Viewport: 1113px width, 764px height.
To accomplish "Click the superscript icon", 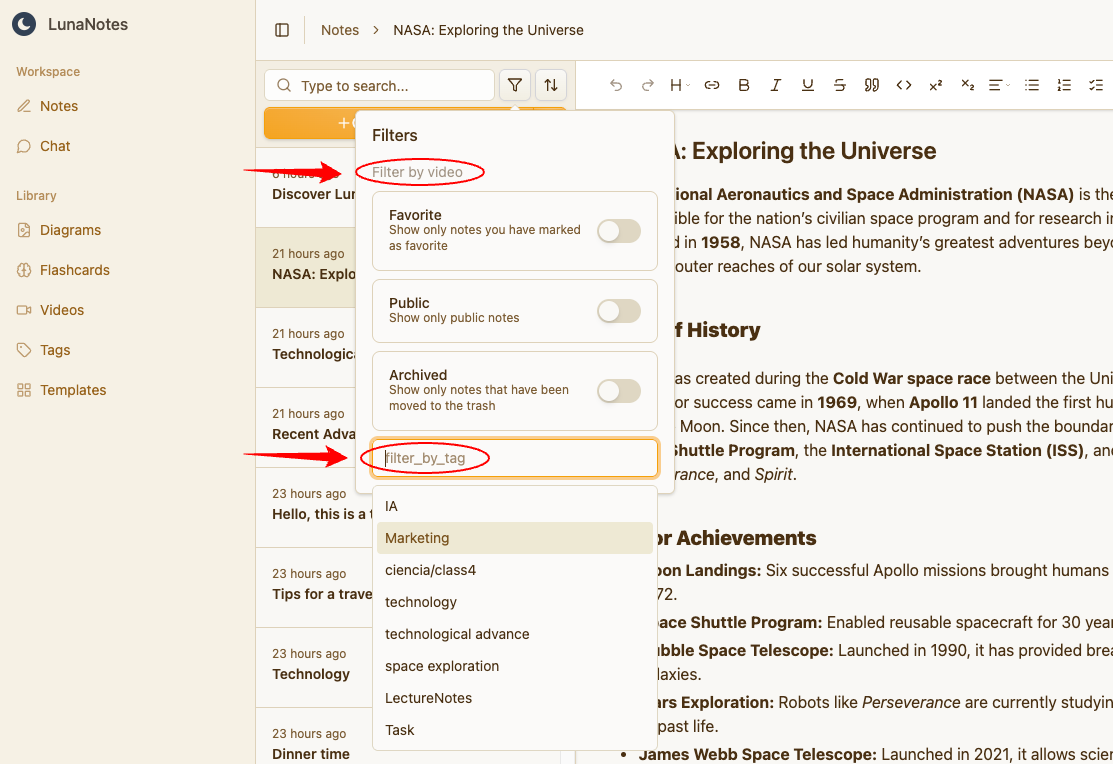I will coord(936,85).
